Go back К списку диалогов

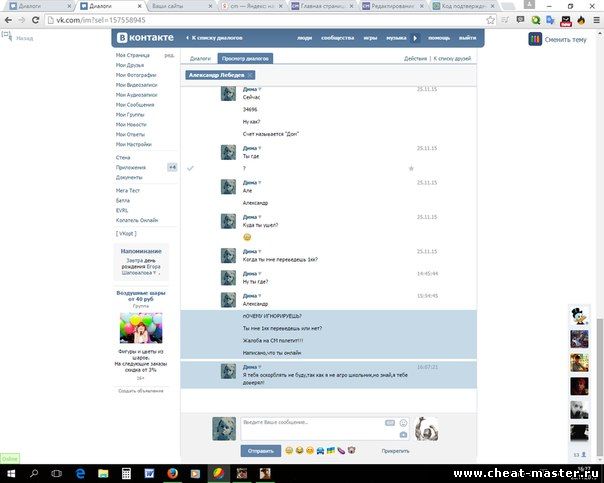(214, 38)
